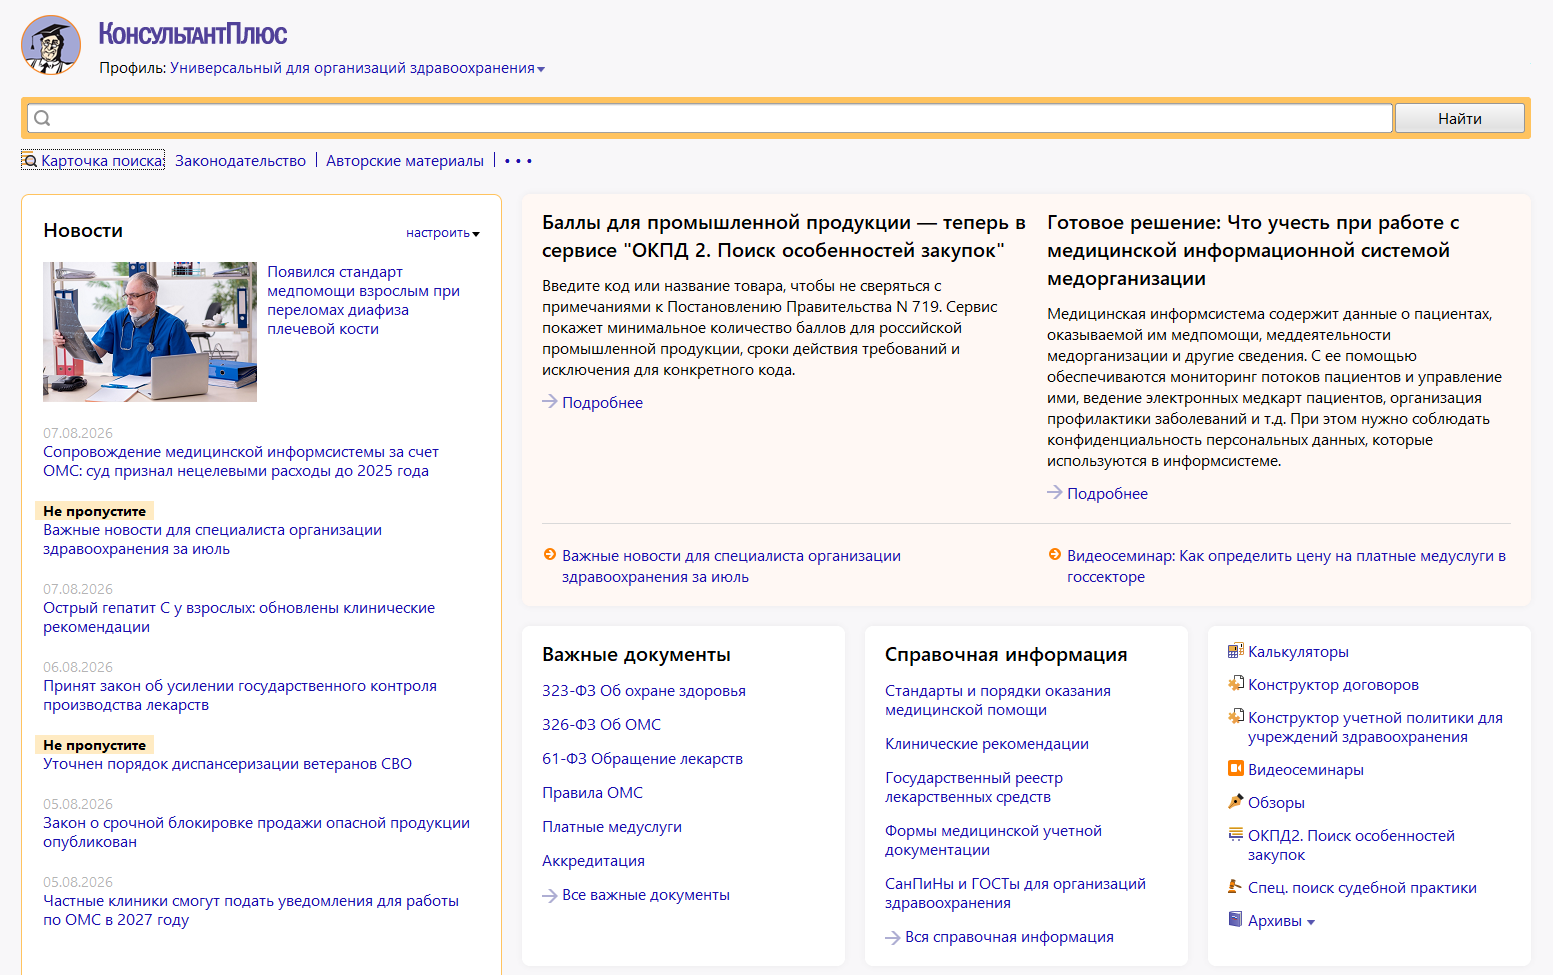Screen dimensions: 1553x975
Task: Open Спец. поиск судебной практики
Action: pos(1362,888)
